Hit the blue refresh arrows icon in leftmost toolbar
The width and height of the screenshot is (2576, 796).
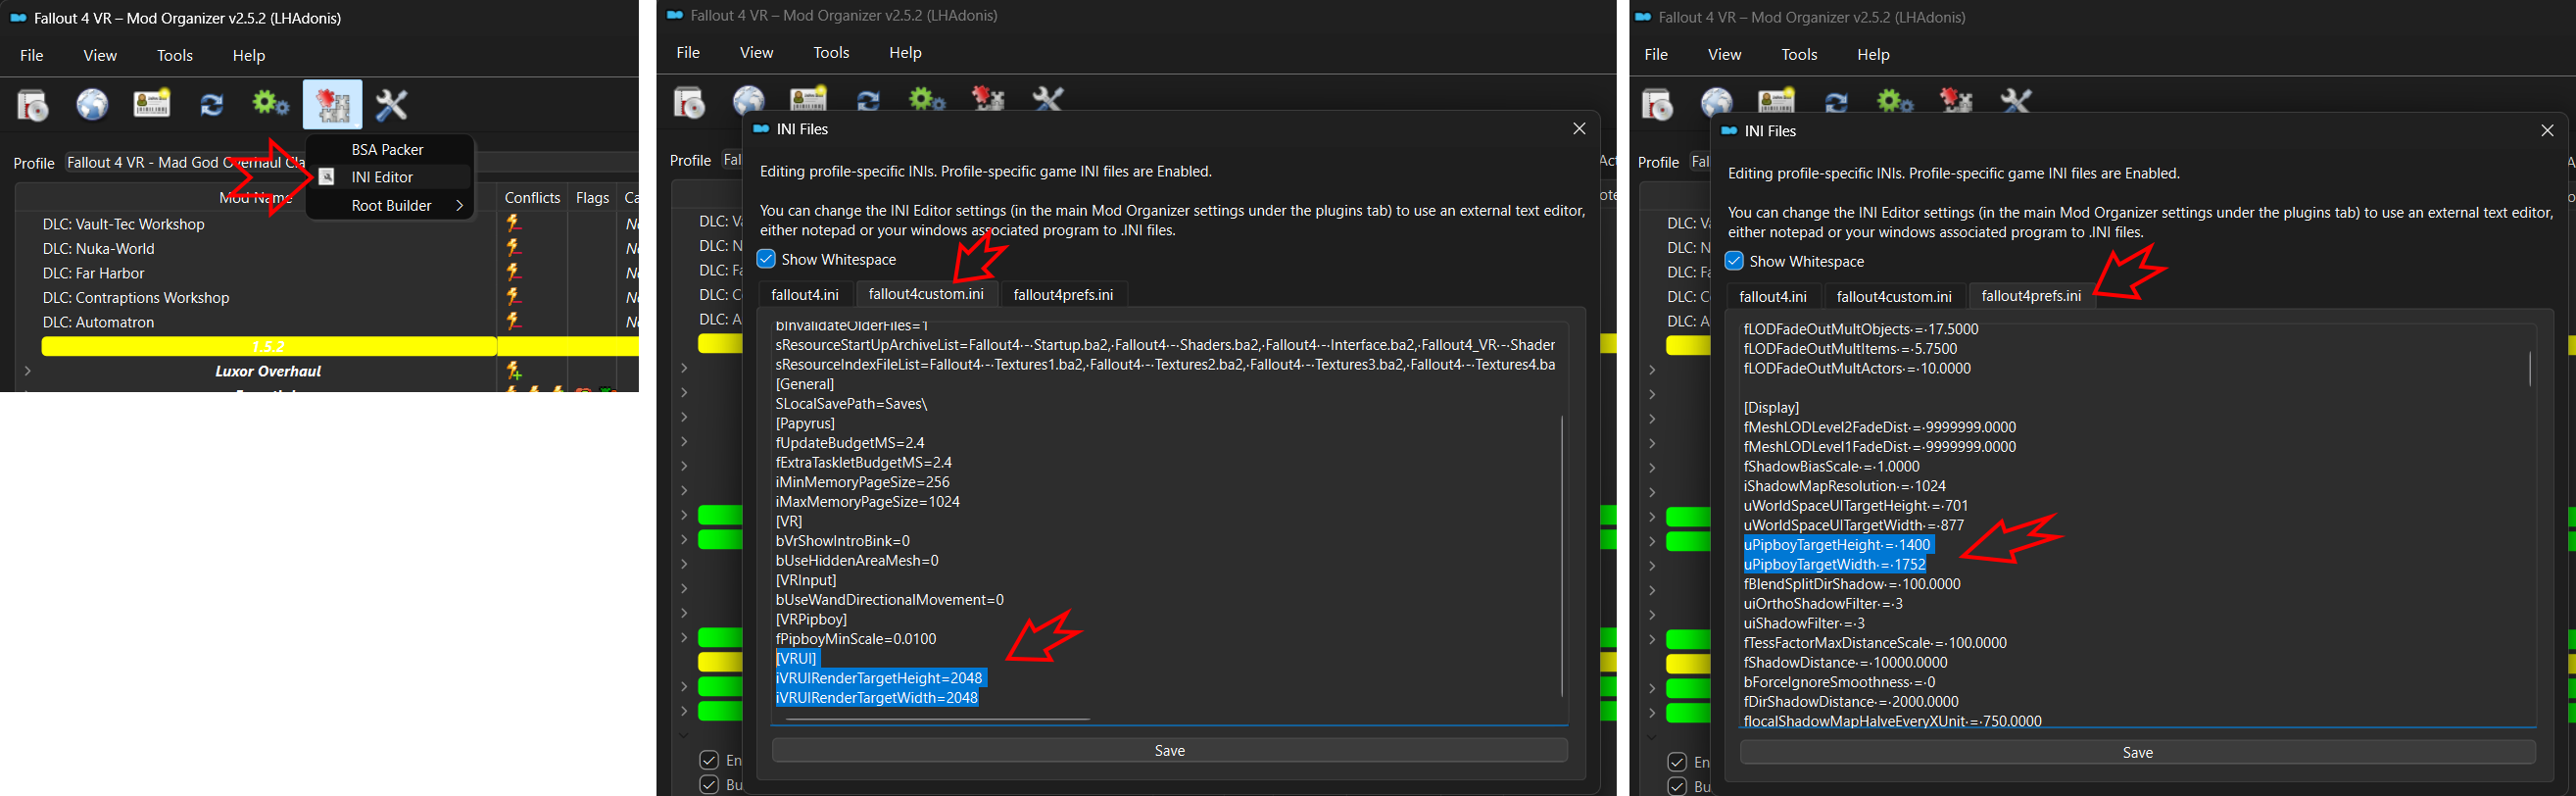pyautogui.click(x=212, y=105)
